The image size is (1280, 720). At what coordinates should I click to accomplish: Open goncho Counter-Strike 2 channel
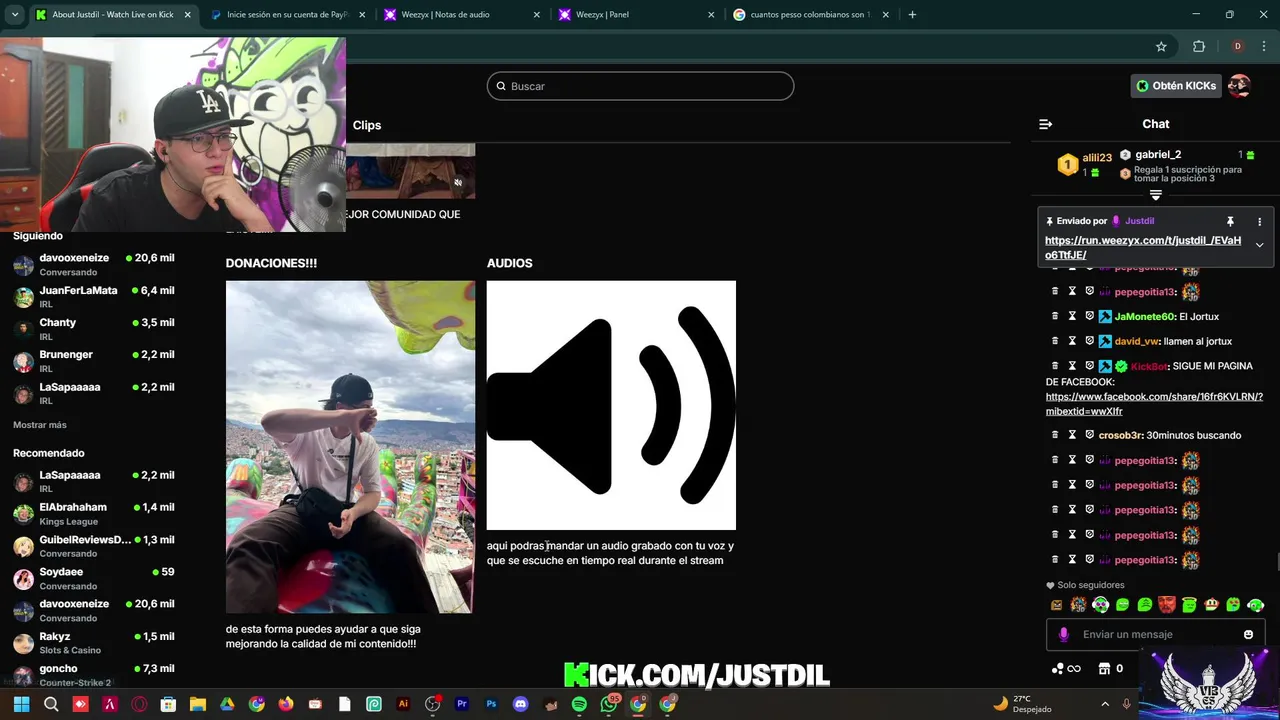click(94, 675)
